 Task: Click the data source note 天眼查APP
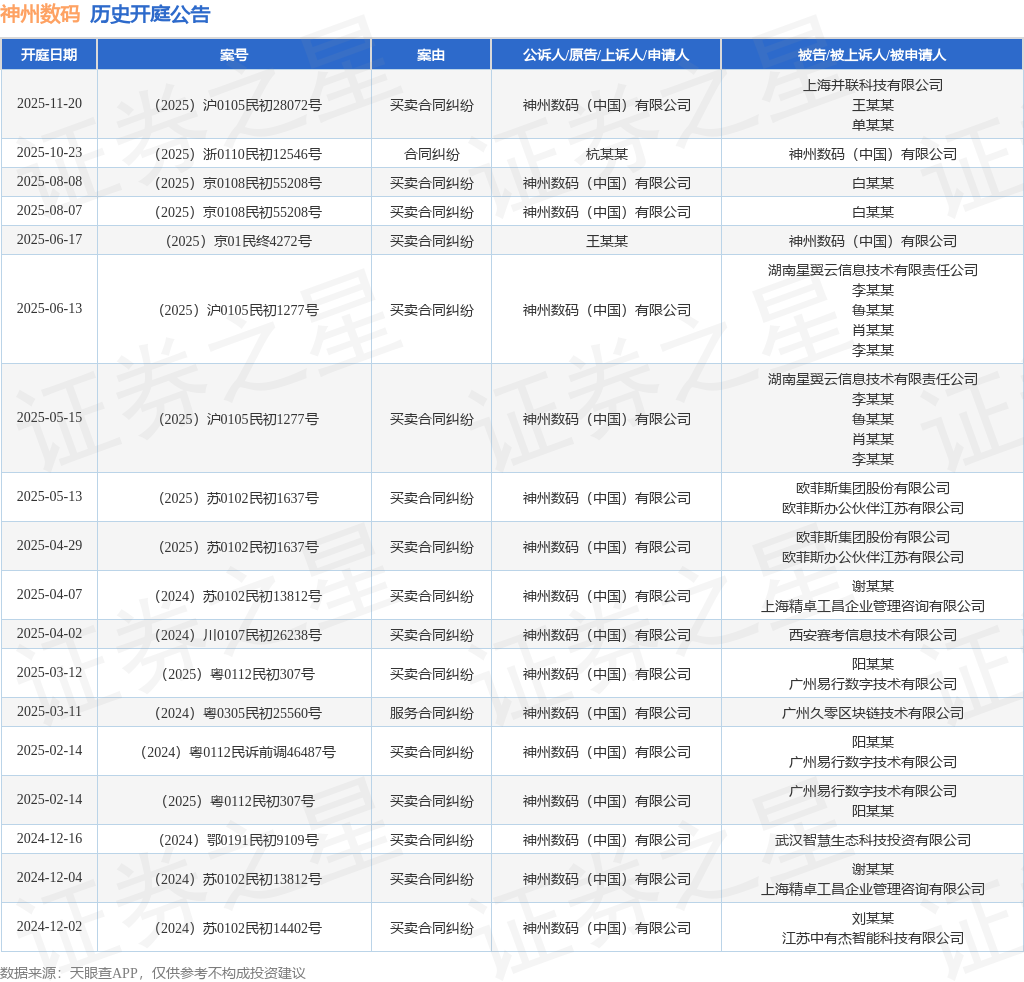(104, 973)
